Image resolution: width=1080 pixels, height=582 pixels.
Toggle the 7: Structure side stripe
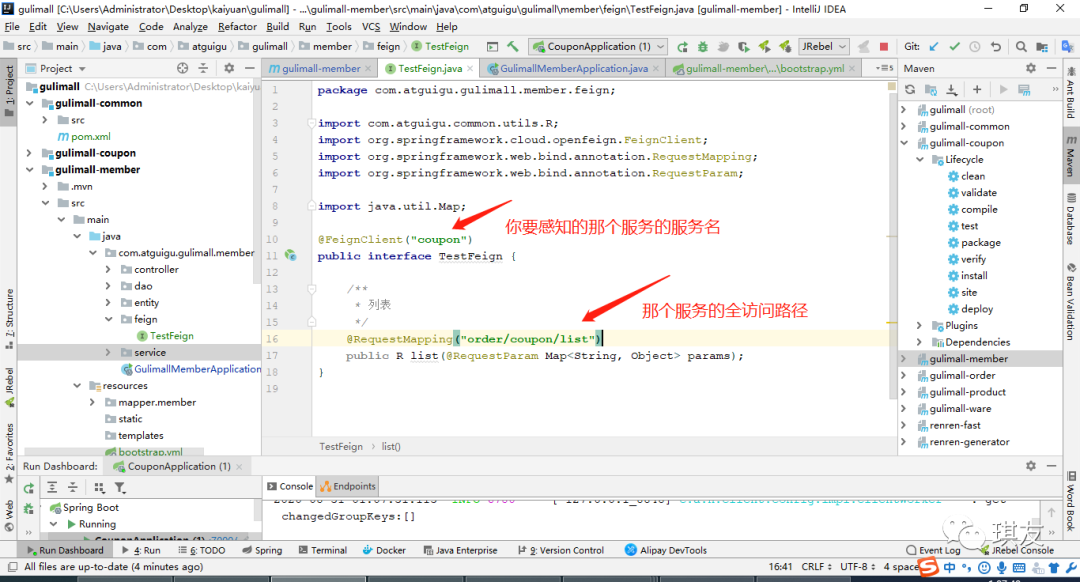9,318
